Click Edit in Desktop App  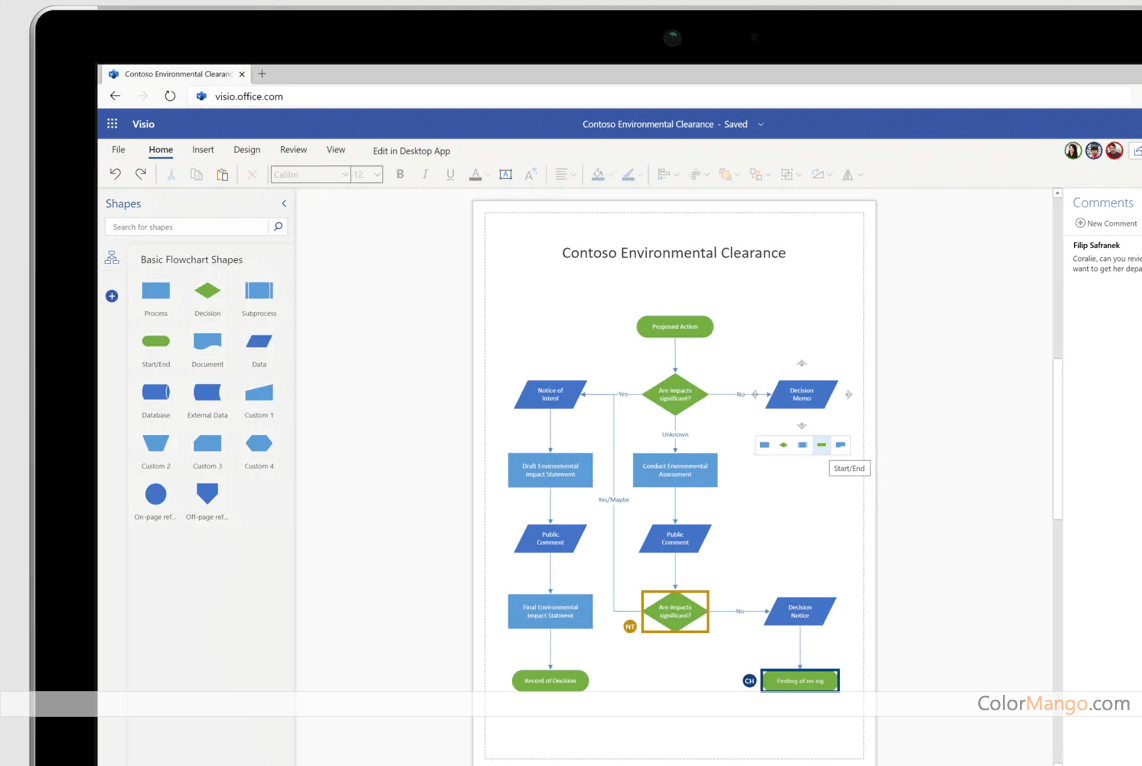click(x=411, y=151)
